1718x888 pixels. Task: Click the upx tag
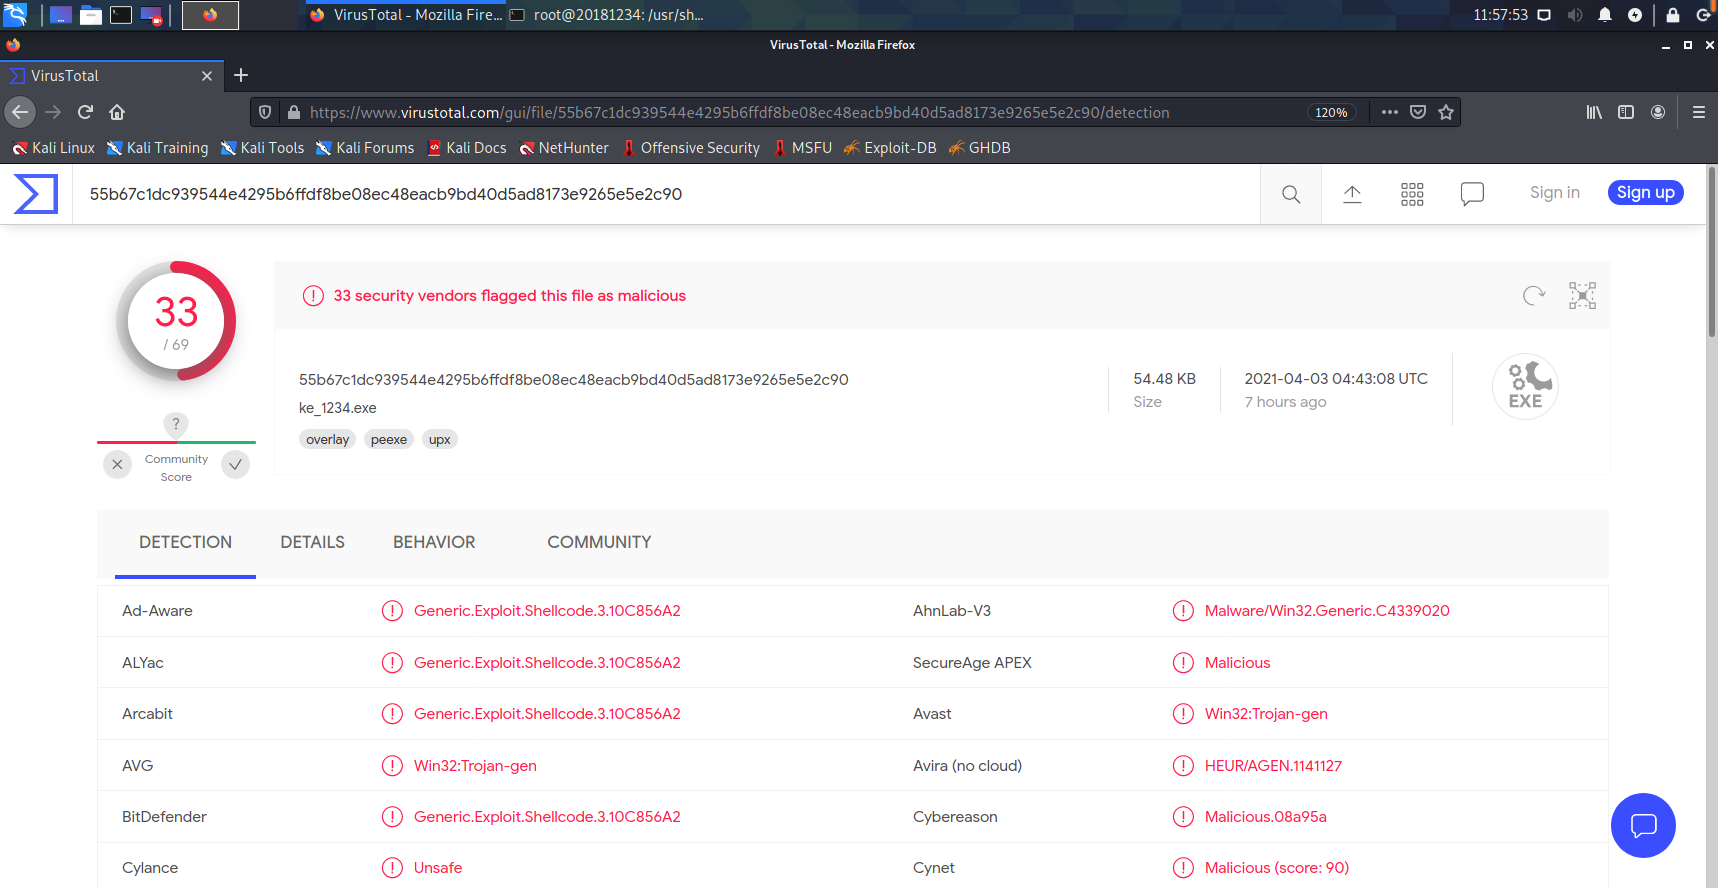tap(440, 439)
